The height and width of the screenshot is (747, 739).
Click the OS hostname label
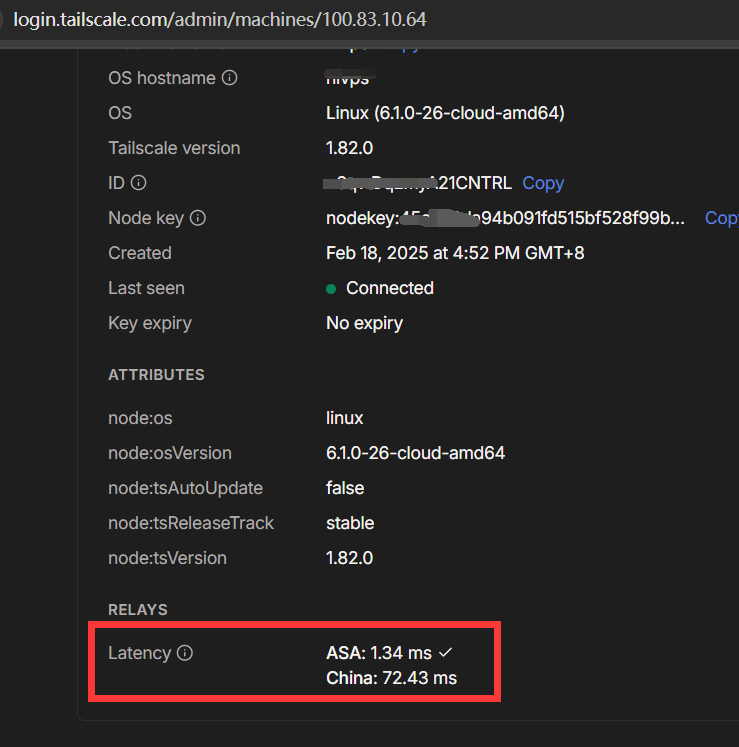point(162,78)
